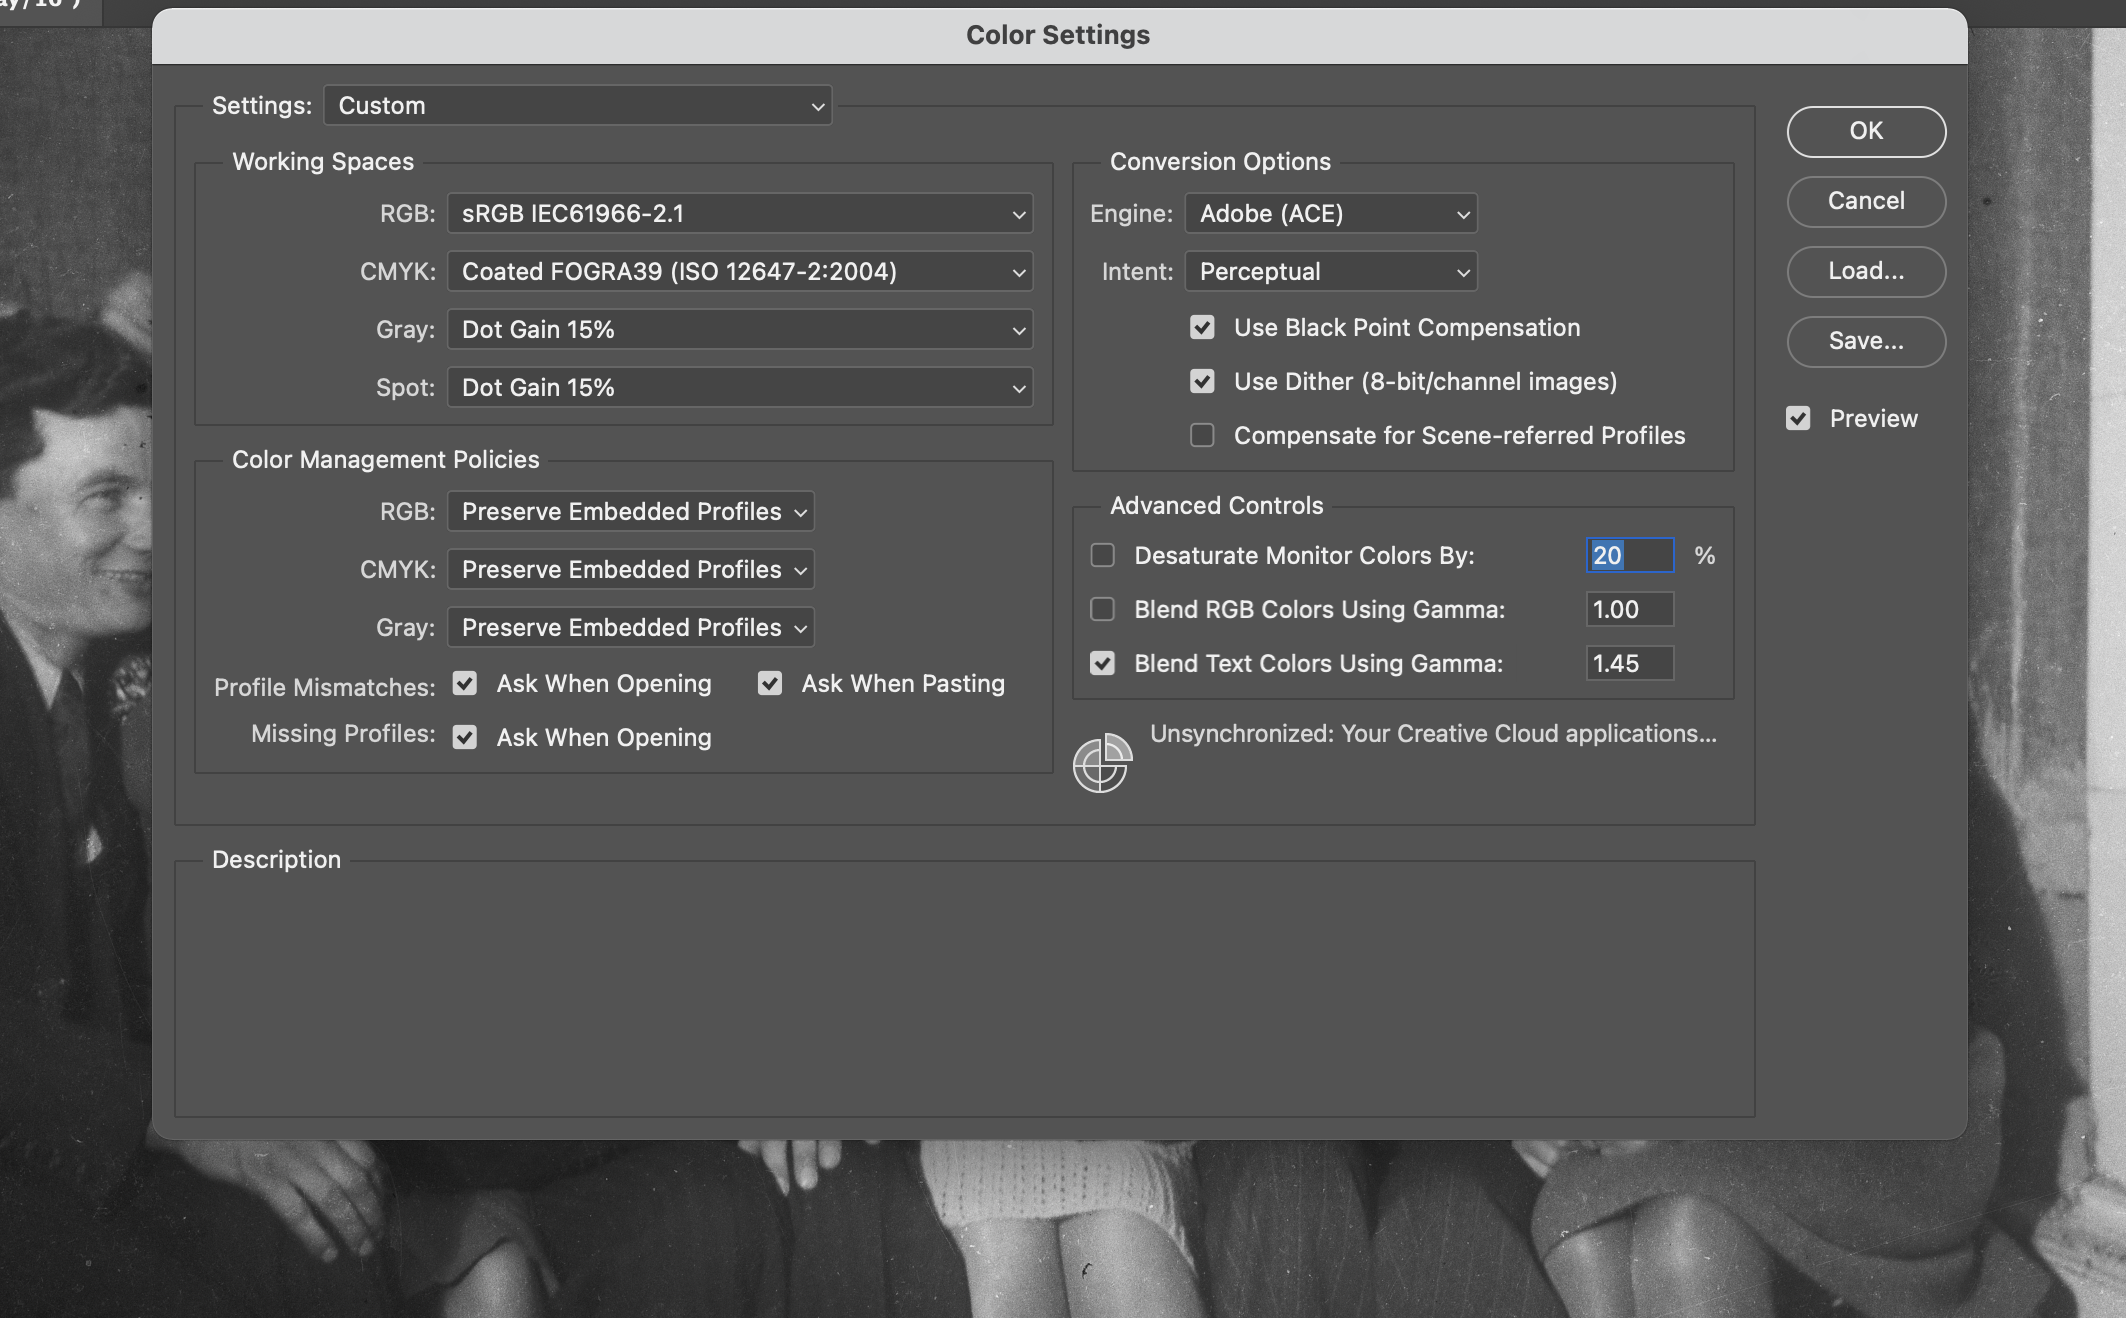Click the Desaturate Monitor Colors percentage field
This screenshot has height=1318, width=2126.
coord(1630,556)
